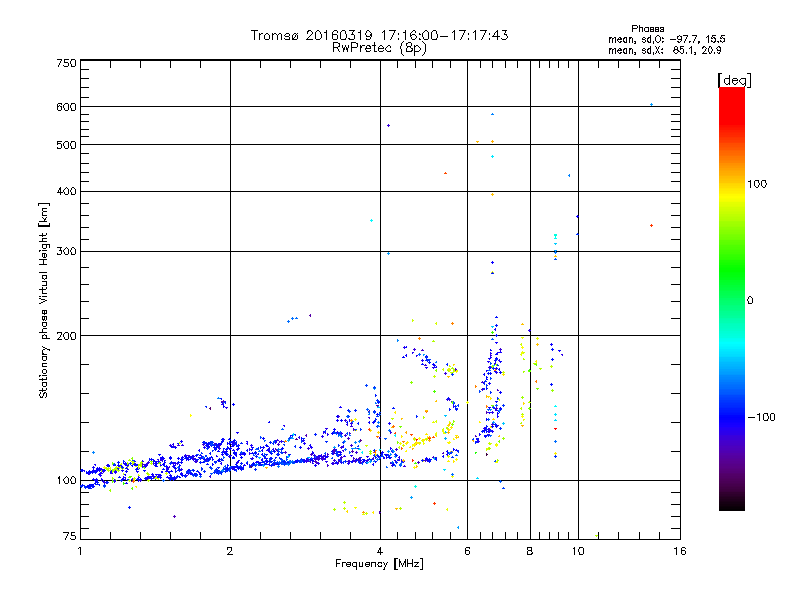Click 'mean, sd,O: -97.7, 15.5' text
This screenshot has width=800, height=600.
pos(667,39)
